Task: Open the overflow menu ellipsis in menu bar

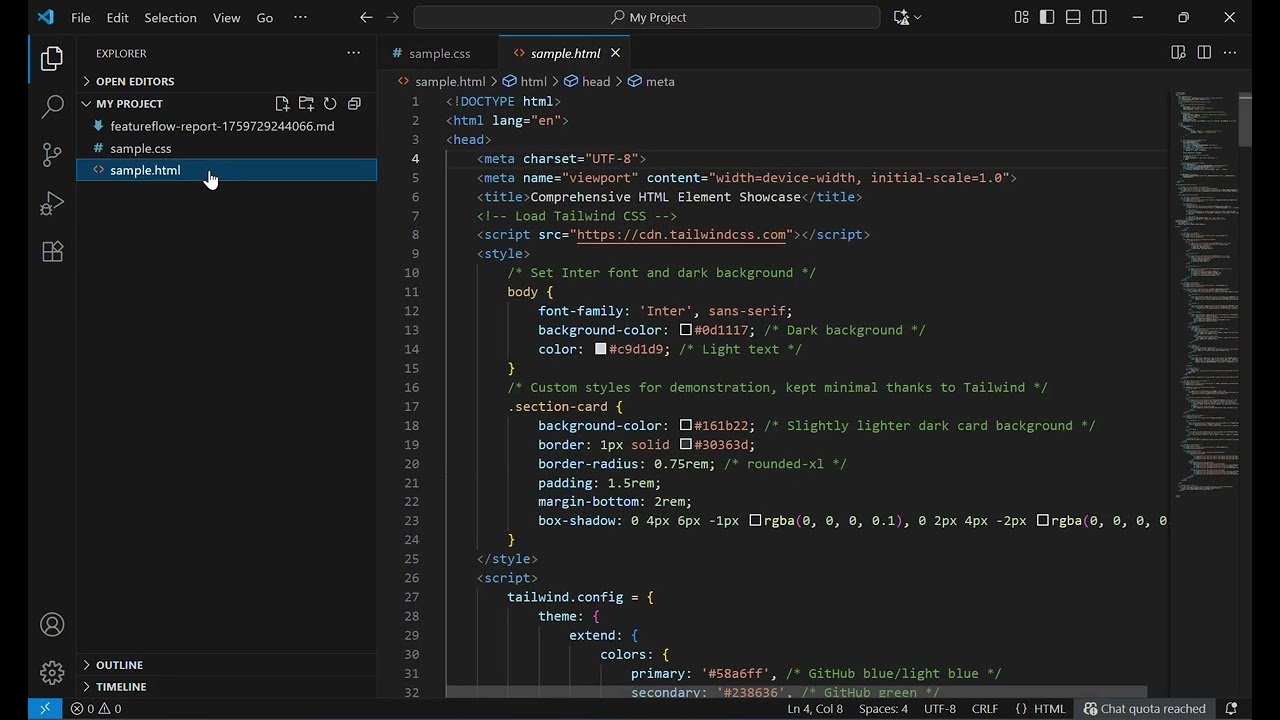Action: (300, 17)
